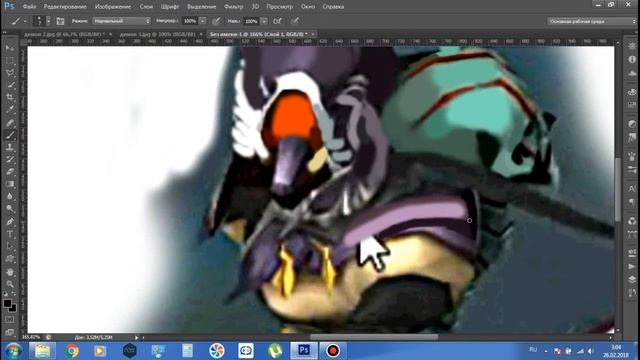Open the Character panel icon
Image resolution: width=640 pixels, height=360 pixels.
click(x=632, y=189)
